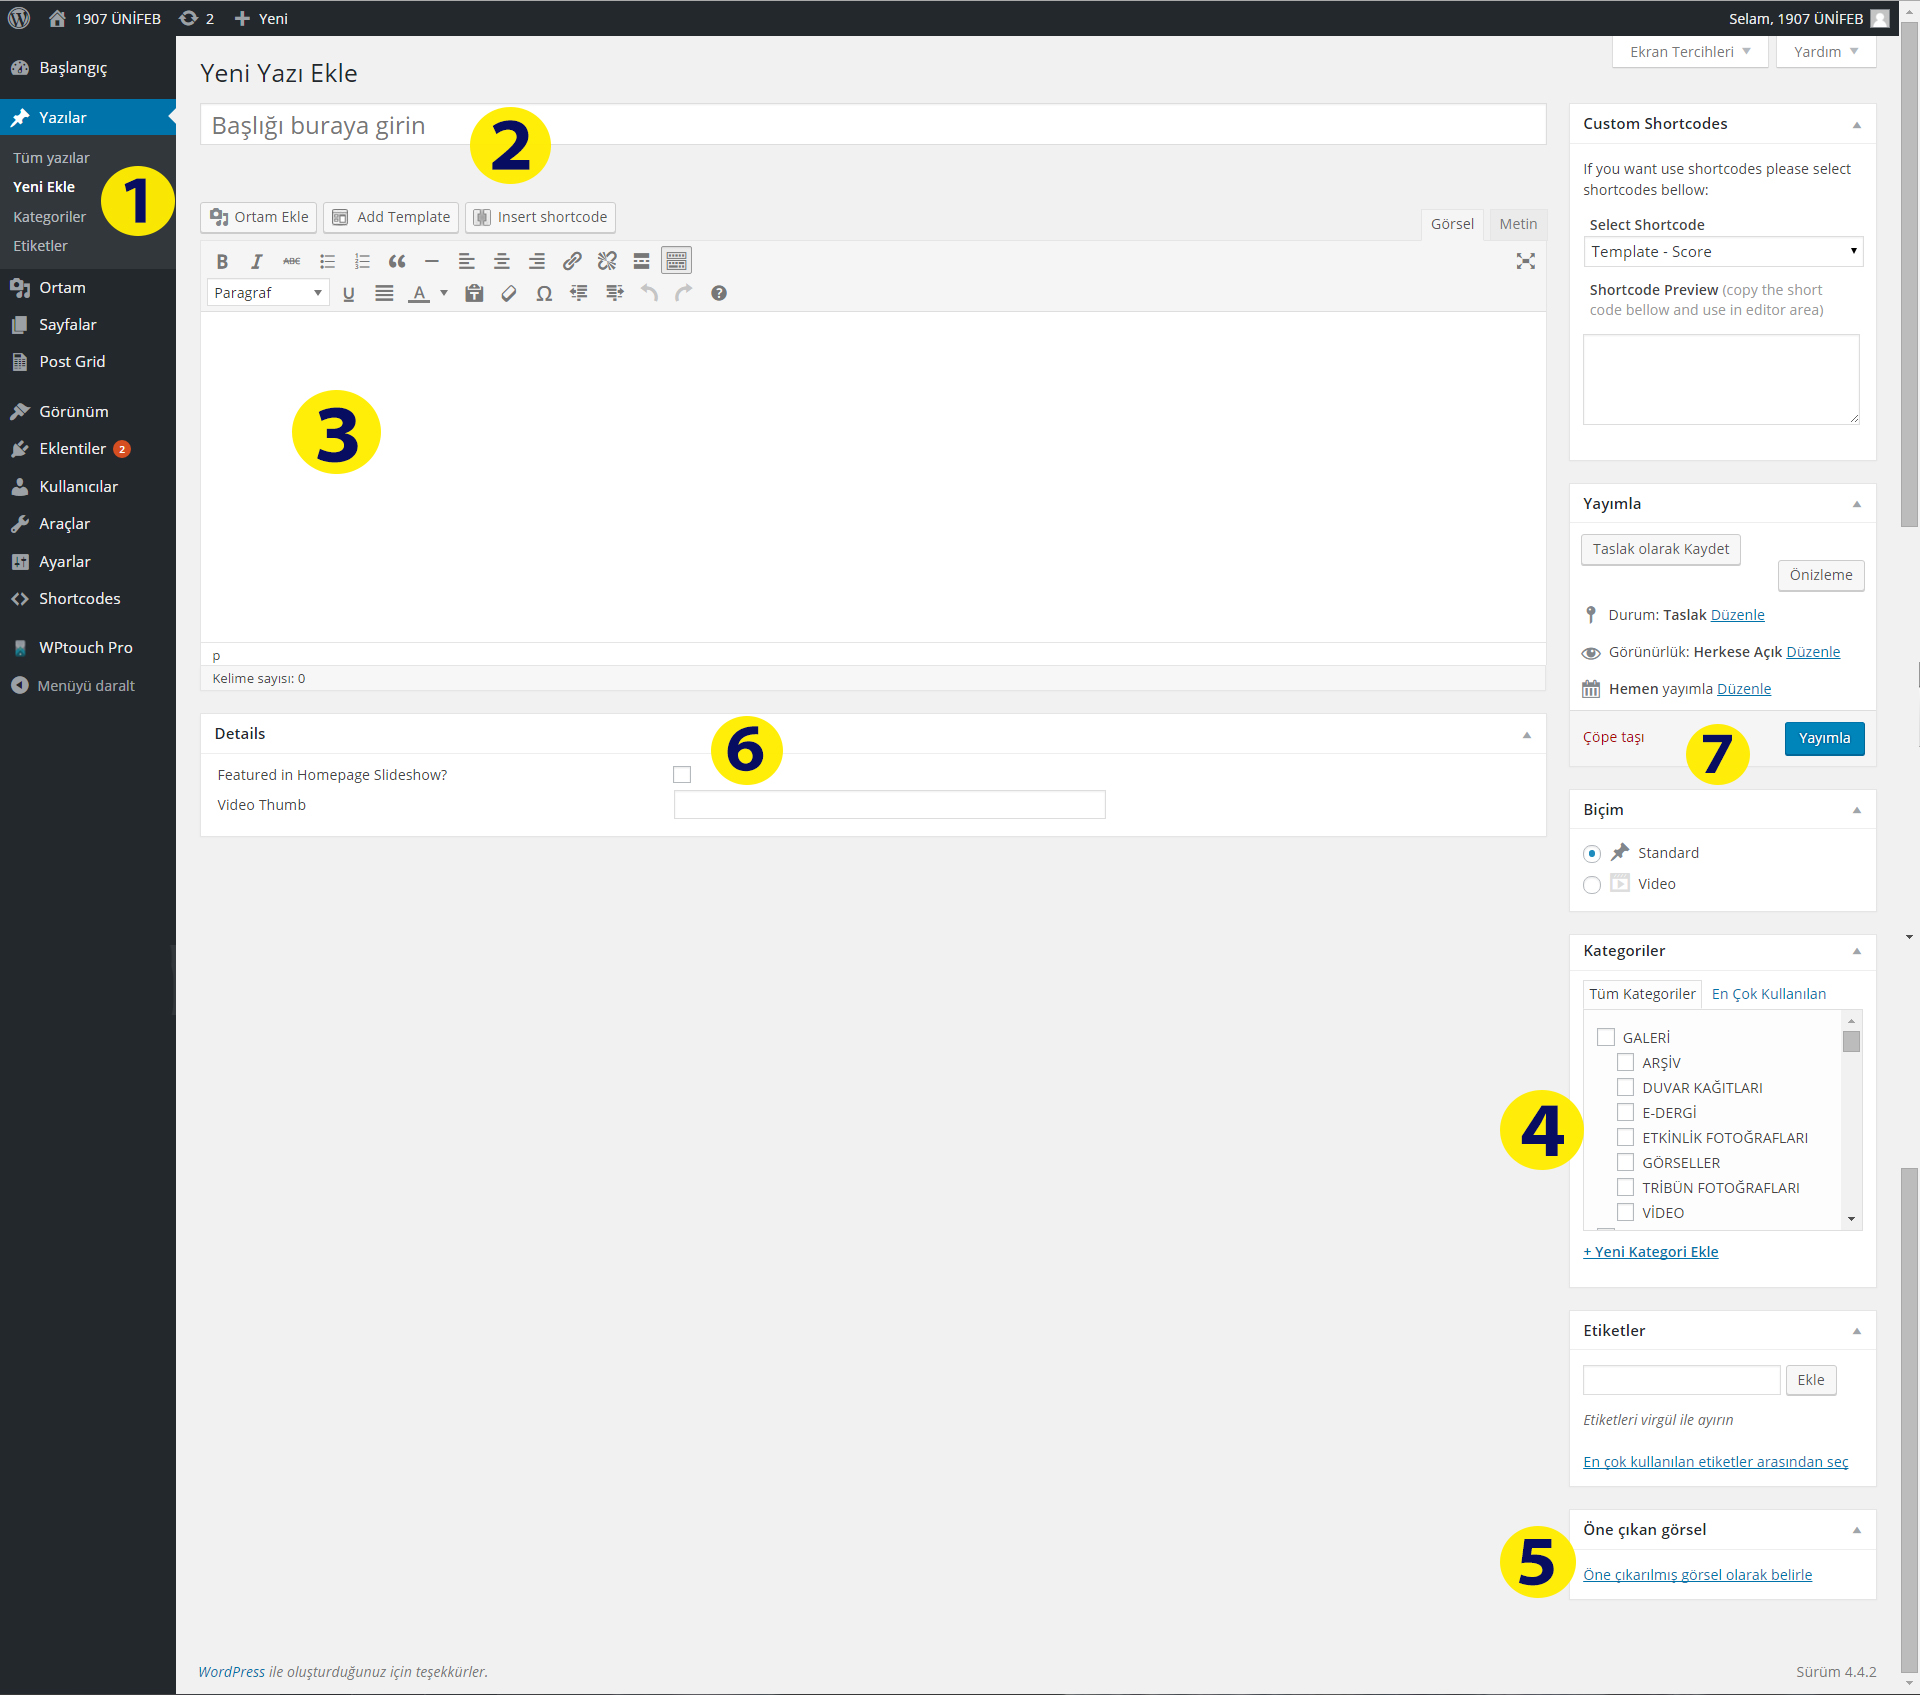Open editor keyboard shortcuts help icon
Viewport: 1920px width, 1695px height.
719,293
